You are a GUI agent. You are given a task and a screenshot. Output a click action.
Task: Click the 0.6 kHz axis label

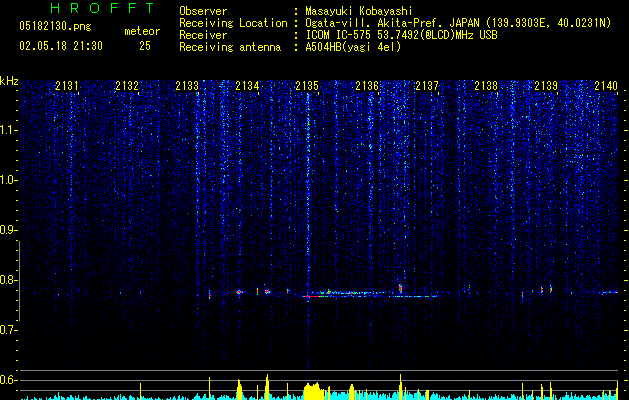click(7, 380)
